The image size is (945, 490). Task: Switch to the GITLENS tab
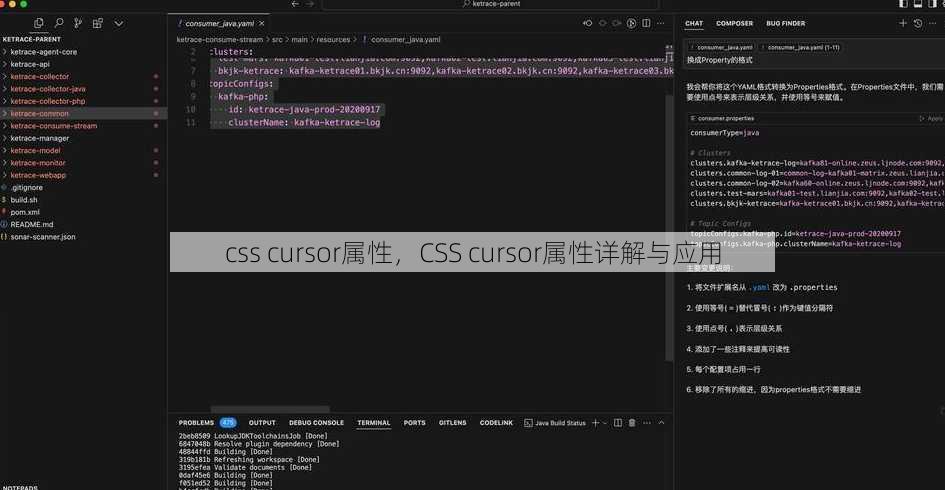tap(452, 422)
